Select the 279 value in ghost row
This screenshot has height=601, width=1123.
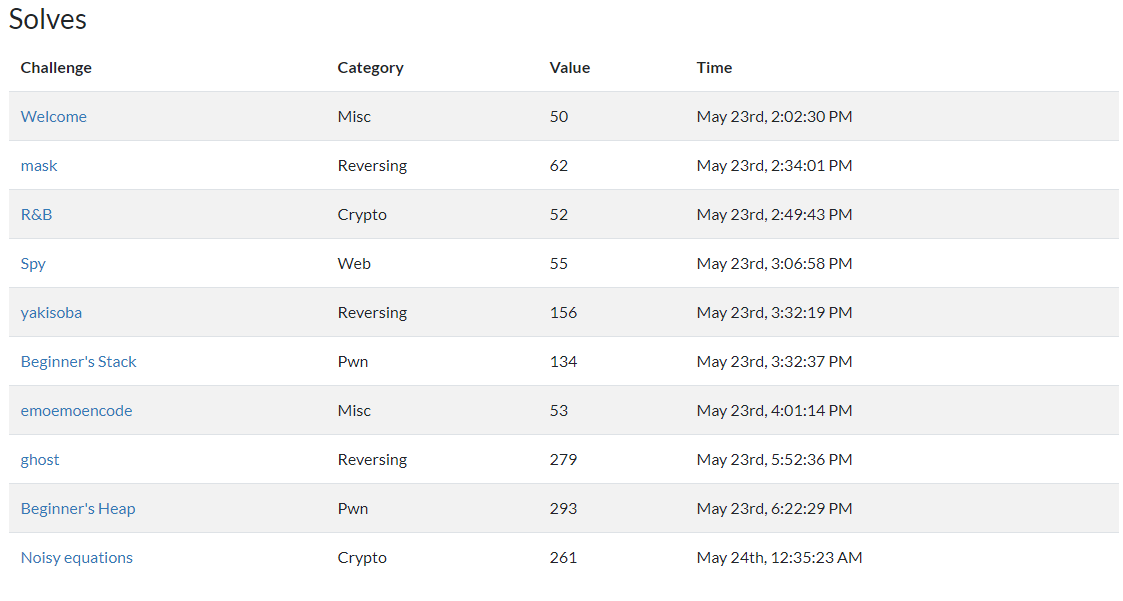[563, 459]
